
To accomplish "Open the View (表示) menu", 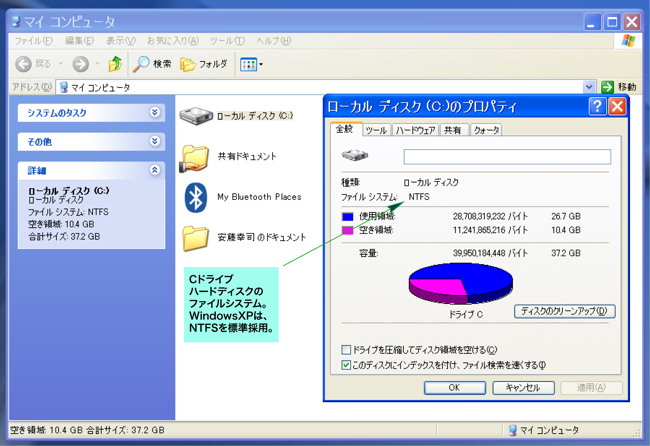I will tap(121, 41).
